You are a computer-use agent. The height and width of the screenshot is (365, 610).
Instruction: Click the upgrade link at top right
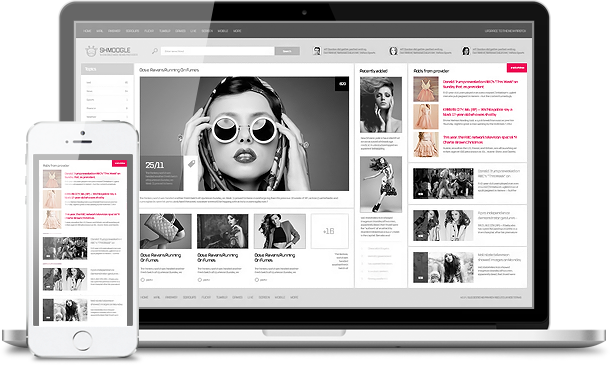pyautogui.click(x=505, y=31)
